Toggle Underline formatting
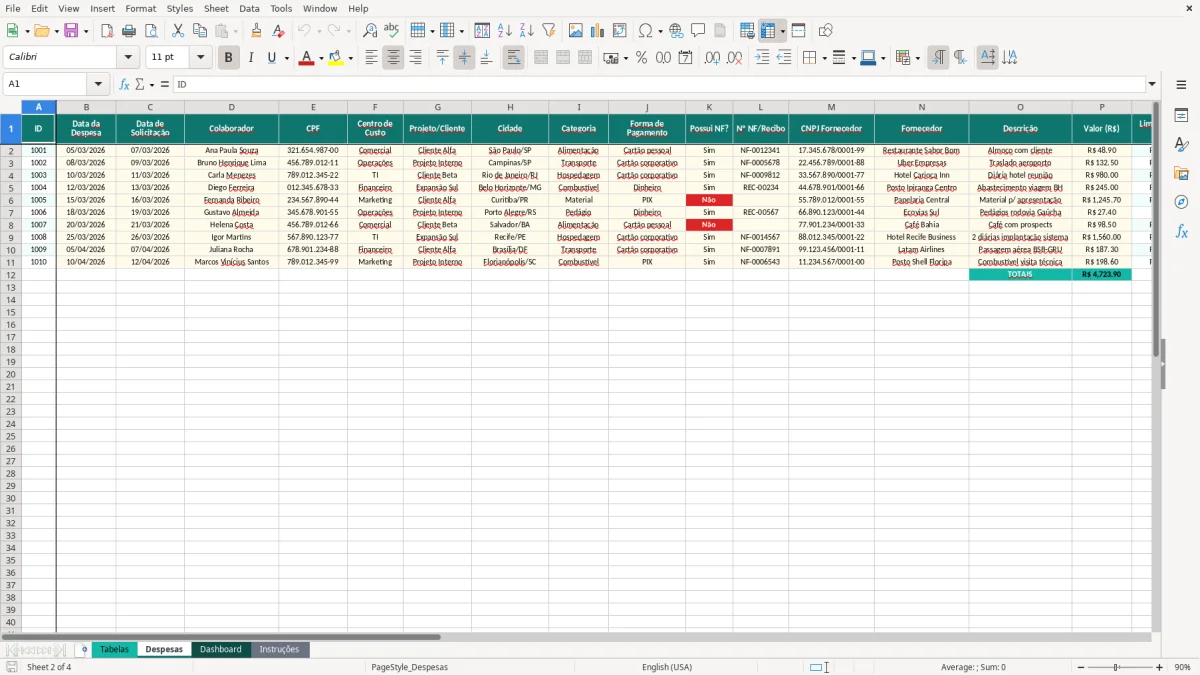The width and height of the screenshot is (1200, 675). click(x=271, y=58)
